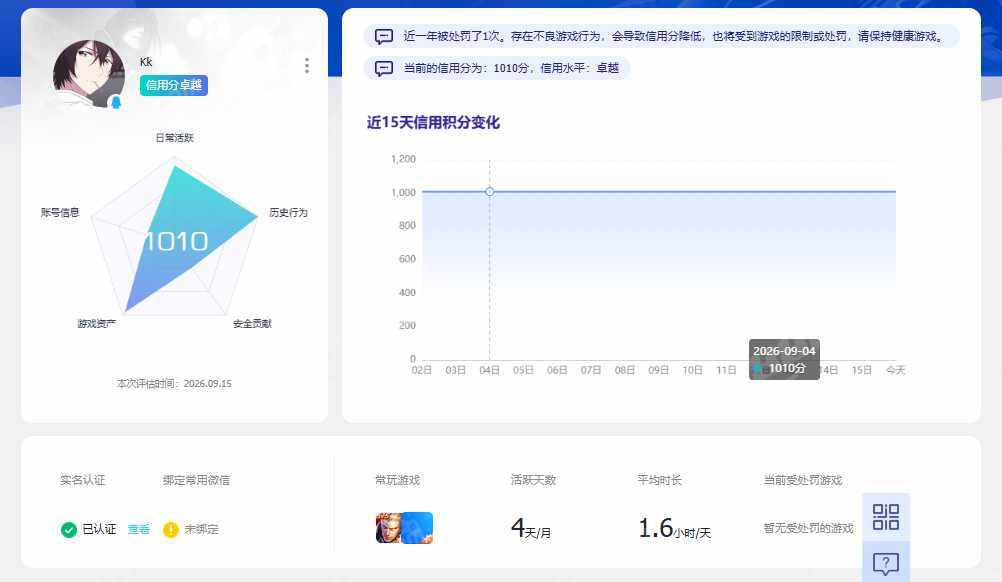Click the 4天/月 active days value
The image size is (1002, 582).
click(x=531, y=528)
